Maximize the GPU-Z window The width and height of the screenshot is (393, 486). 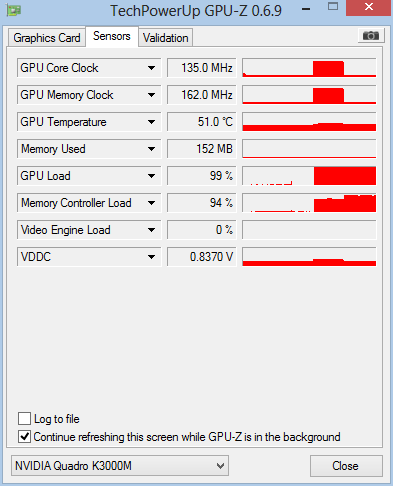coord(333,7)
